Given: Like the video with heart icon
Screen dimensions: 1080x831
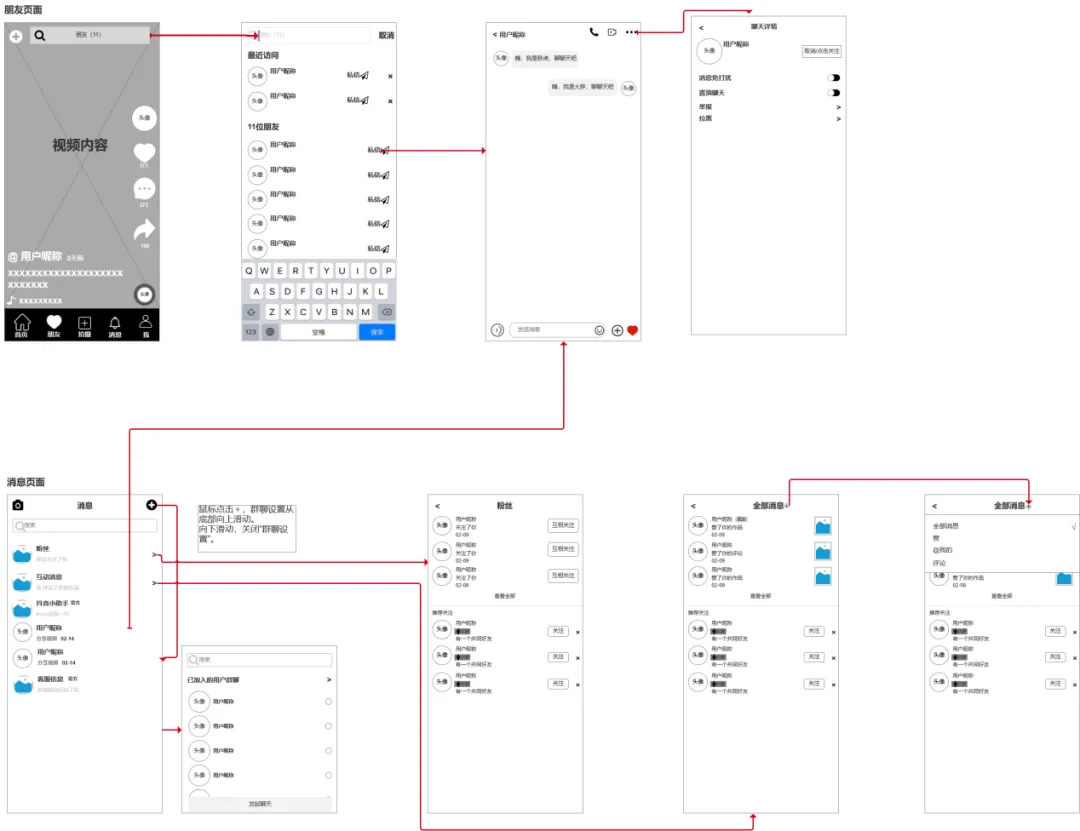Looking at the screenshot, I should (144, 152).
